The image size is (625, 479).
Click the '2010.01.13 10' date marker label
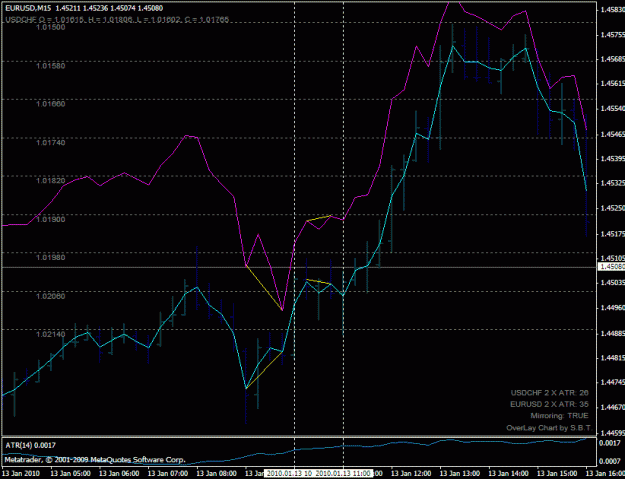[290, 473]
